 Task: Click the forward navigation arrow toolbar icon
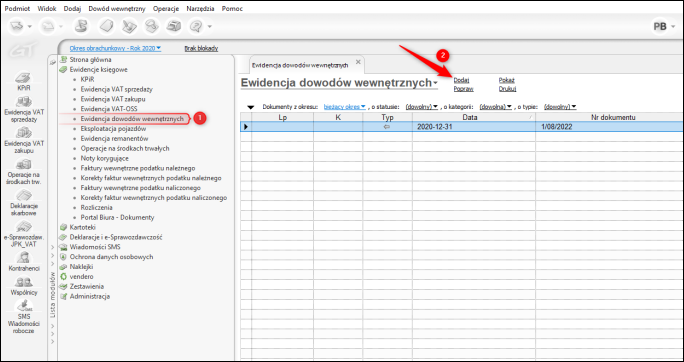[x=47, y=27]
